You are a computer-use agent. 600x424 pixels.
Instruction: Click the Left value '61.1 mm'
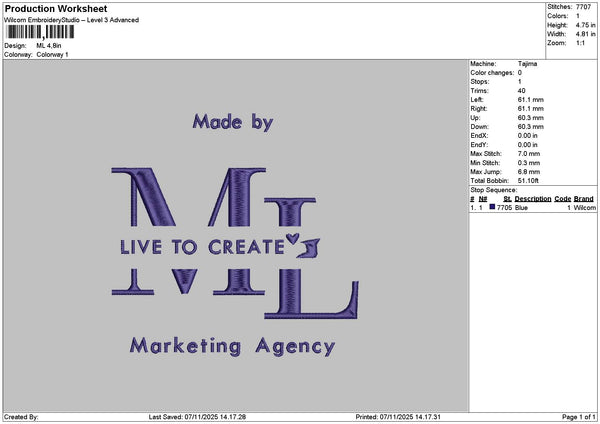coord(530,100)
